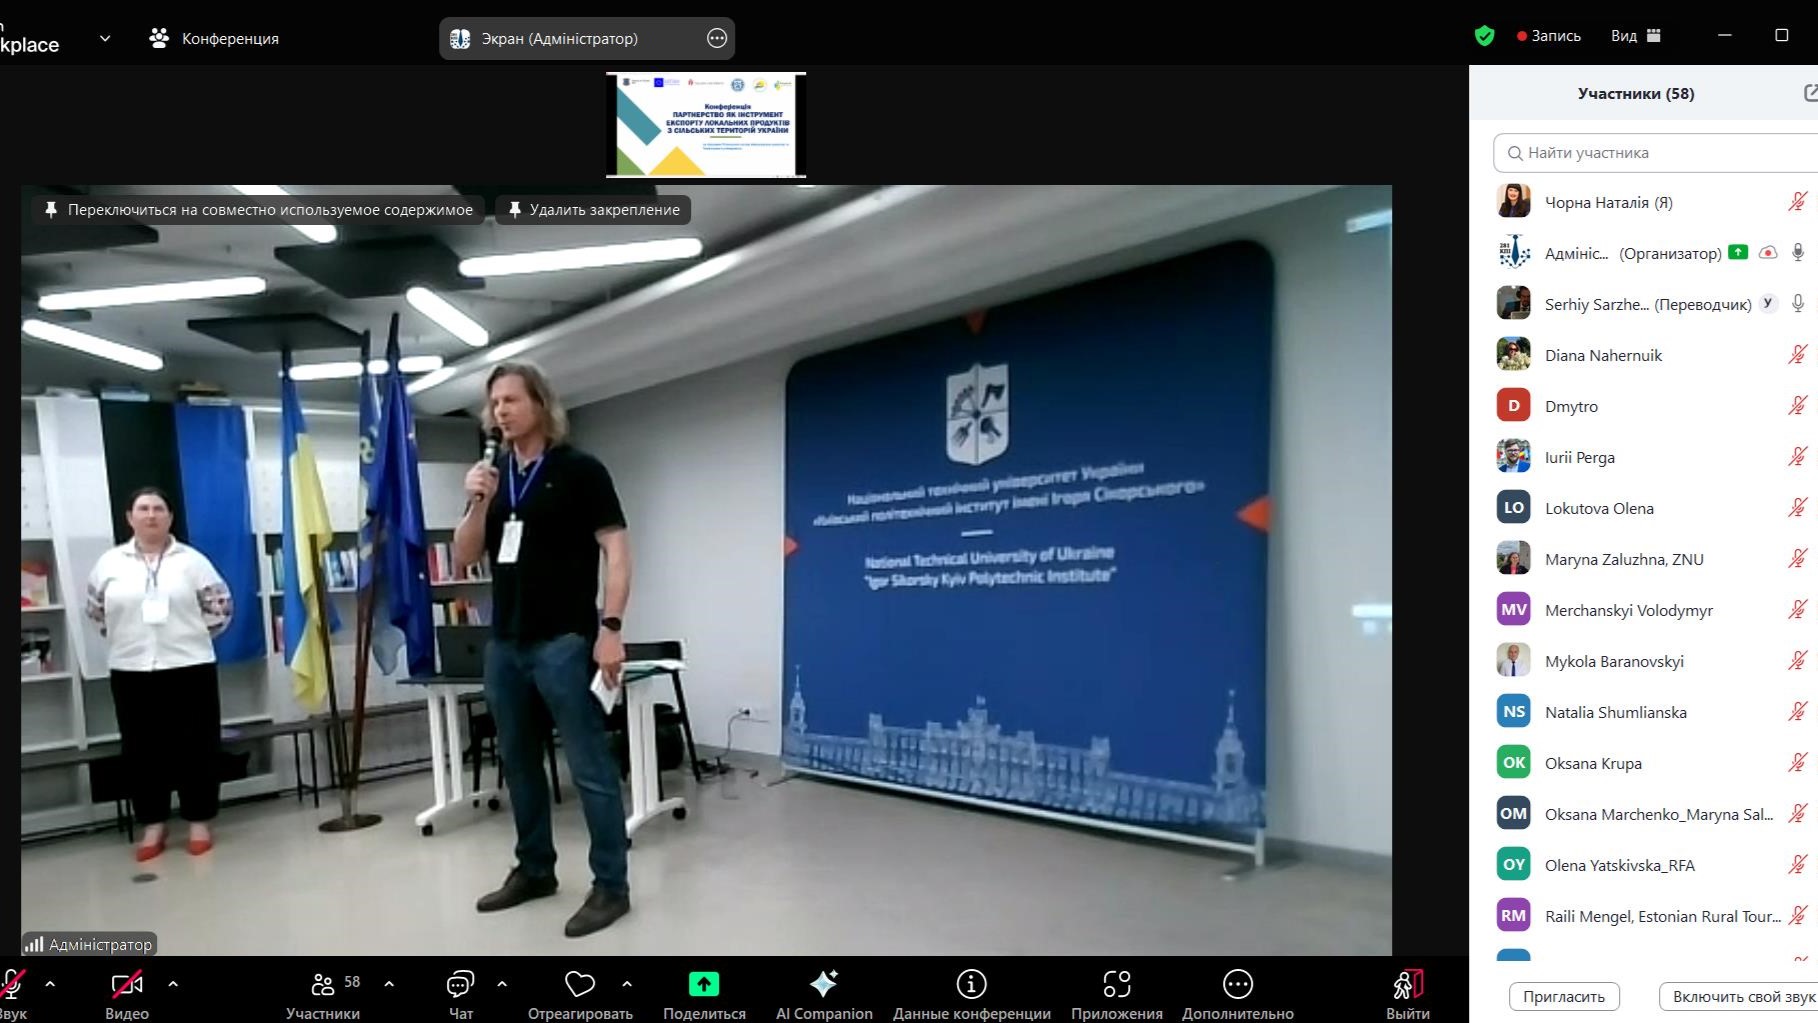
Task: Click the green encryption shield icon
Action: (x=1484, y=36)
